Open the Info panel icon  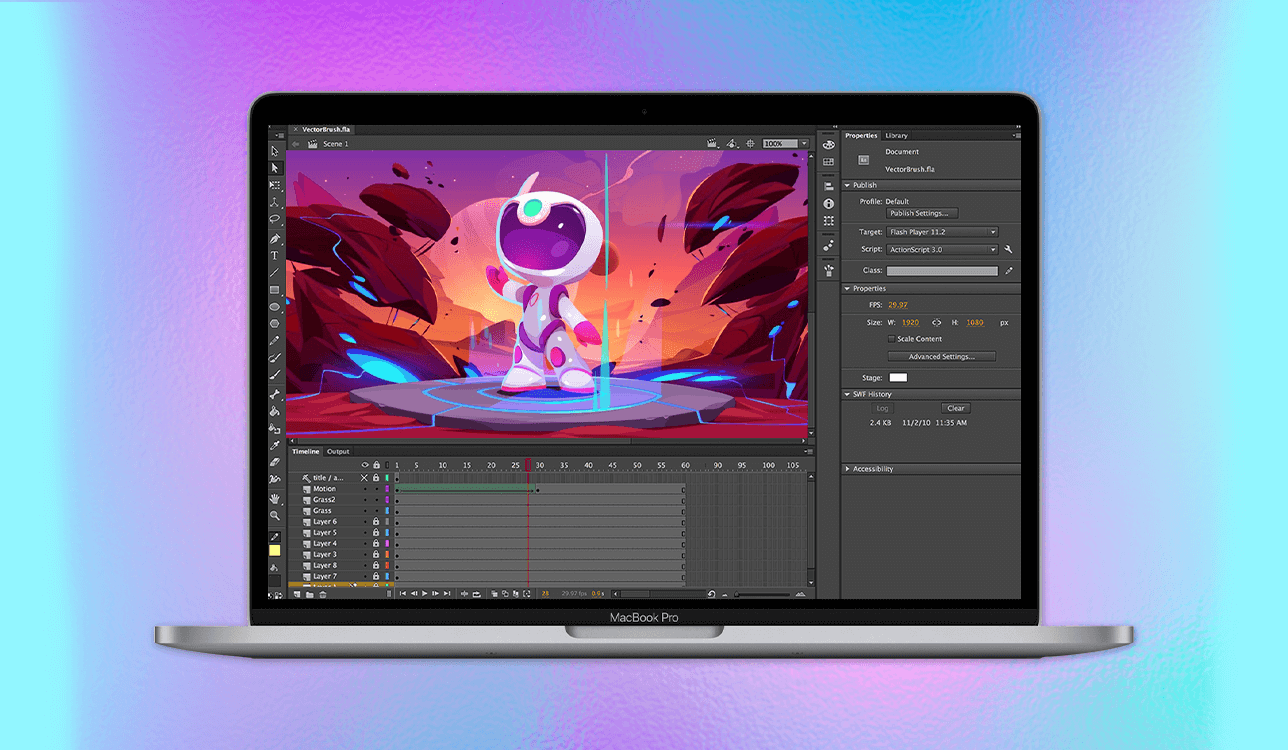[828, 203]
